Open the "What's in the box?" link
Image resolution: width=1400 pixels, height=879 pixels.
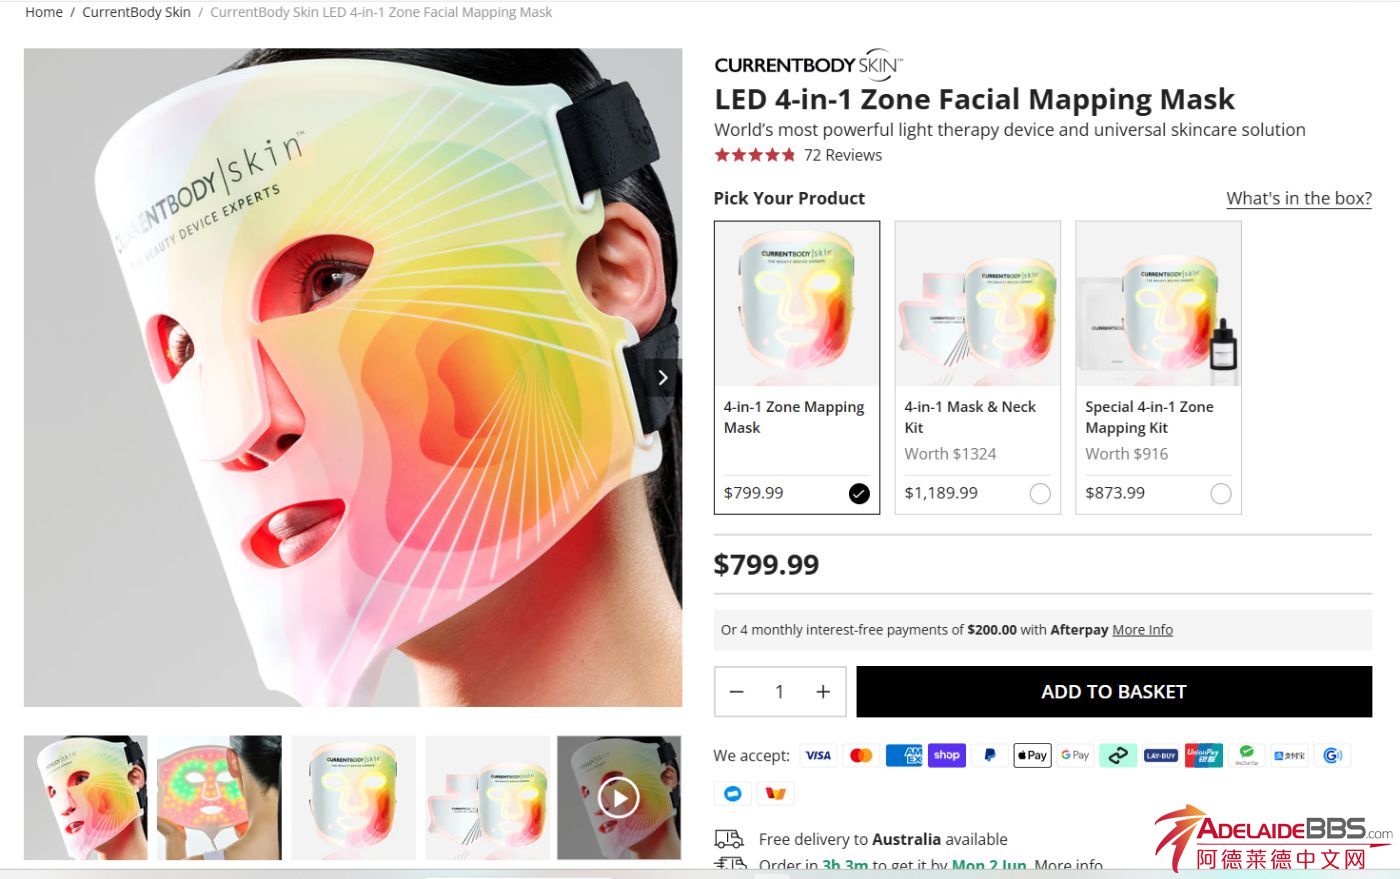pos(1298,198)
